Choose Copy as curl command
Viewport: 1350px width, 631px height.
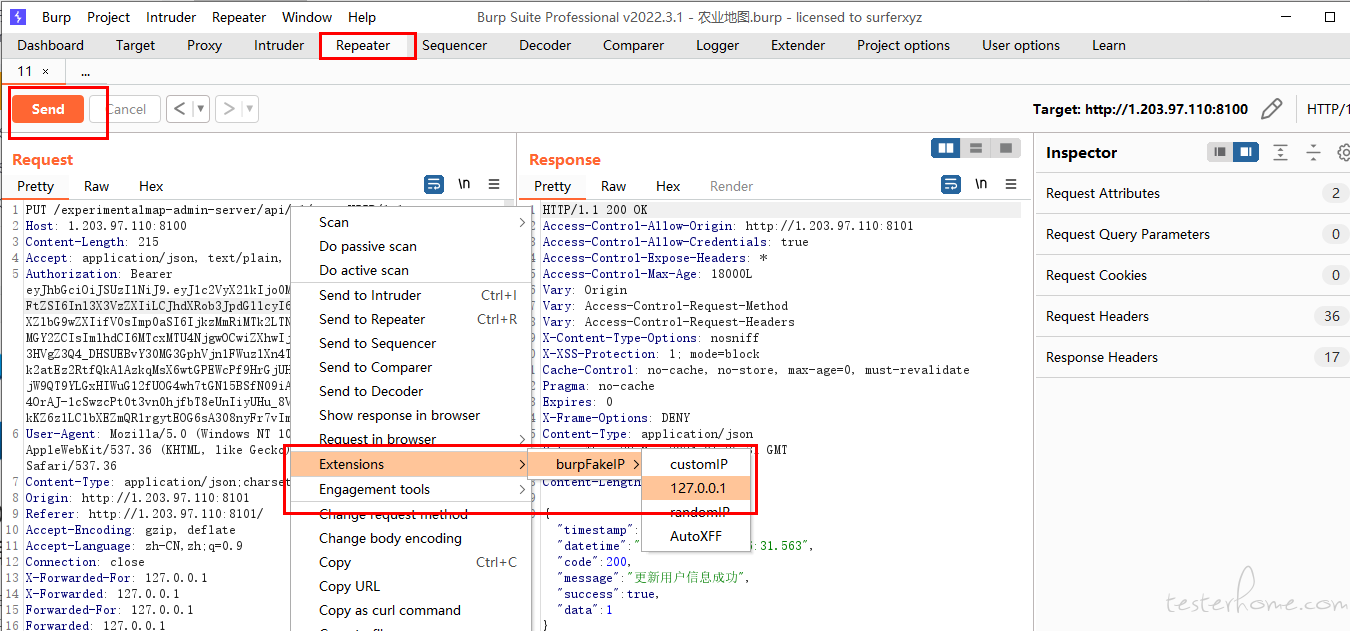tap(410, 610)
